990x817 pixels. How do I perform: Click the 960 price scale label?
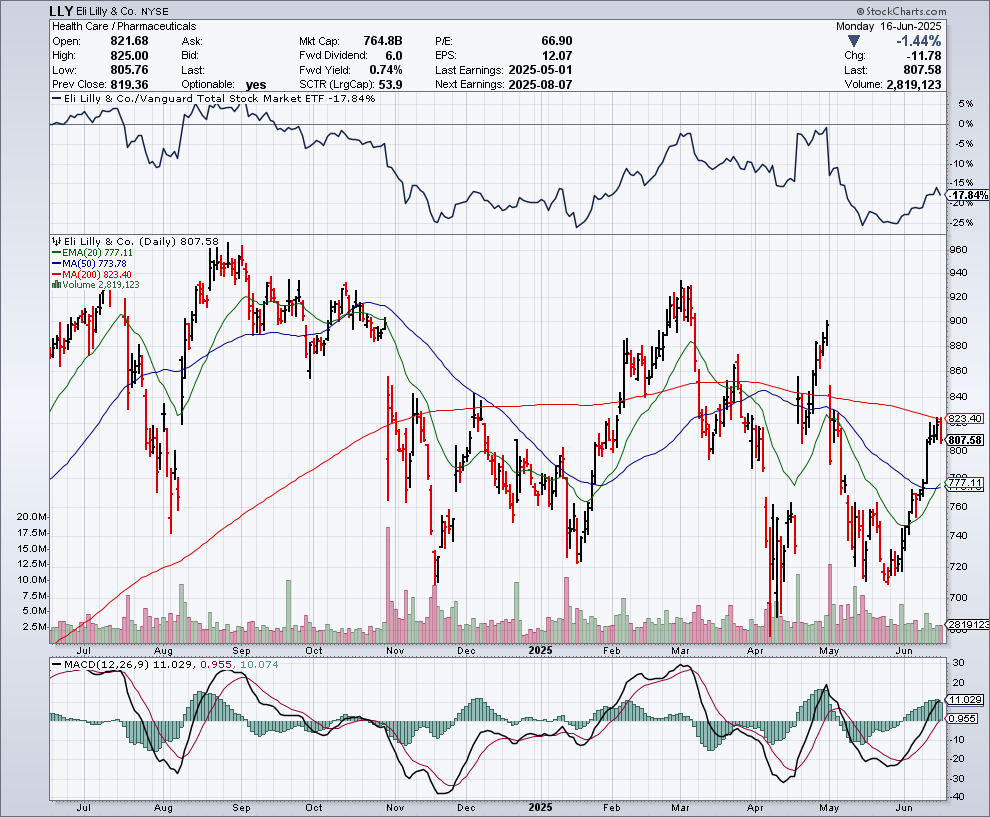click(958, 250)
